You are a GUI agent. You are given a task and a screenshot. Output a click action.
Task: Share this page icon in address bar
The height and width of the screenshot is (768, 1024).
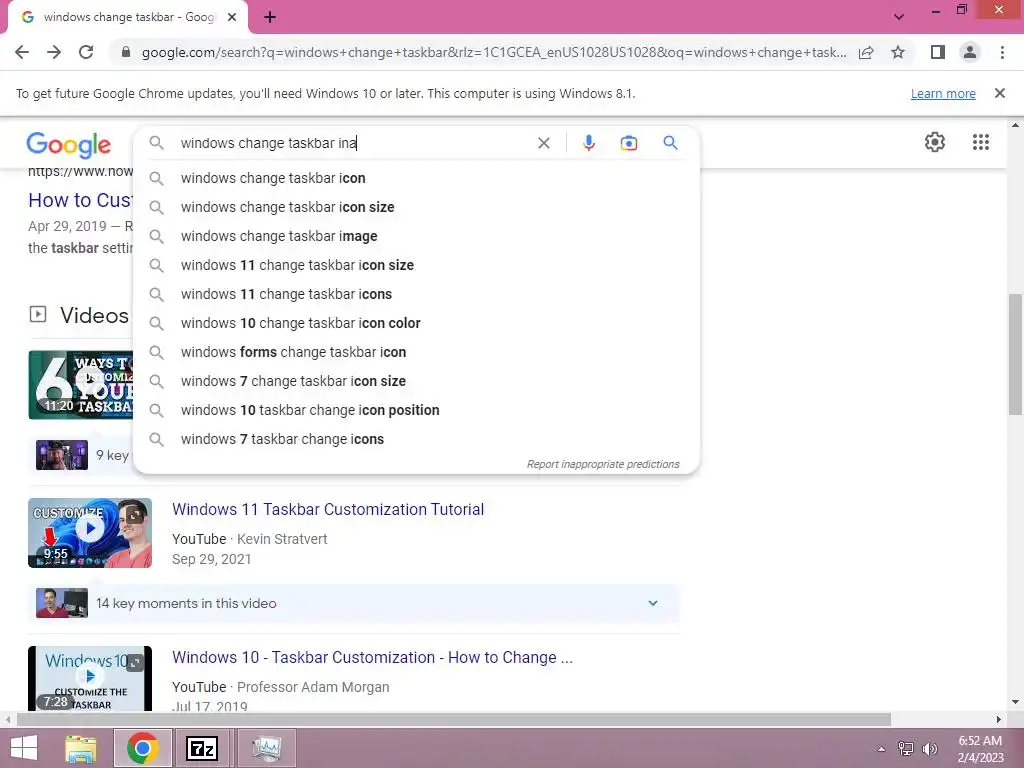[866, 52]
